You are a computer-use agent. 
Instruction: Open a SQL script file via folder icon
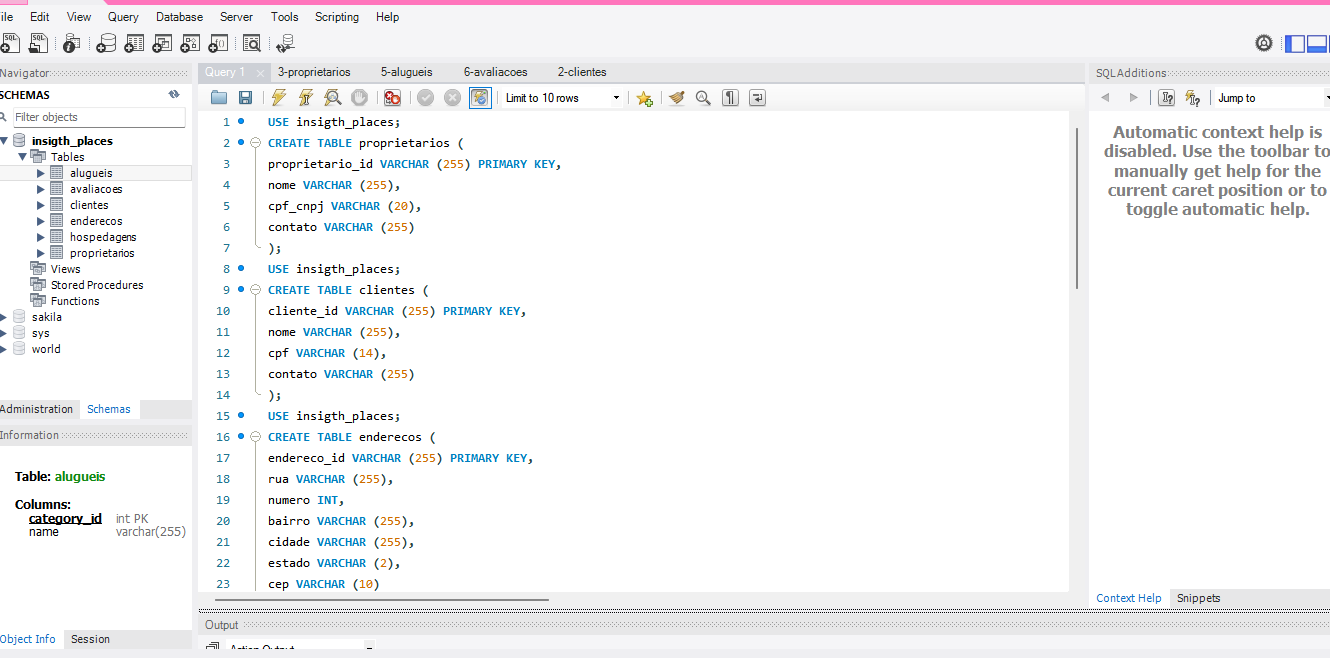coord(219,98)
